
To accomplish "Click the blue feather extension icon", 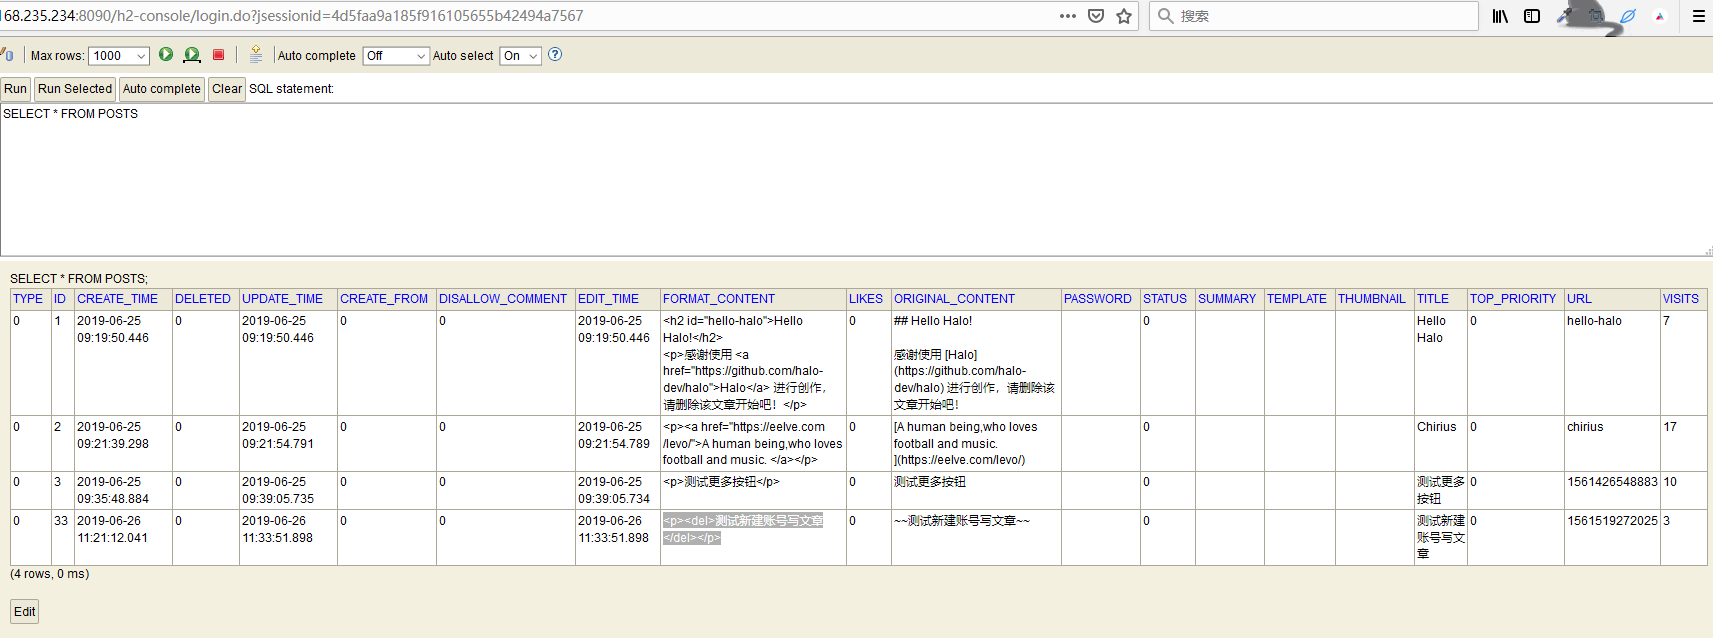I will [1628, 16].
